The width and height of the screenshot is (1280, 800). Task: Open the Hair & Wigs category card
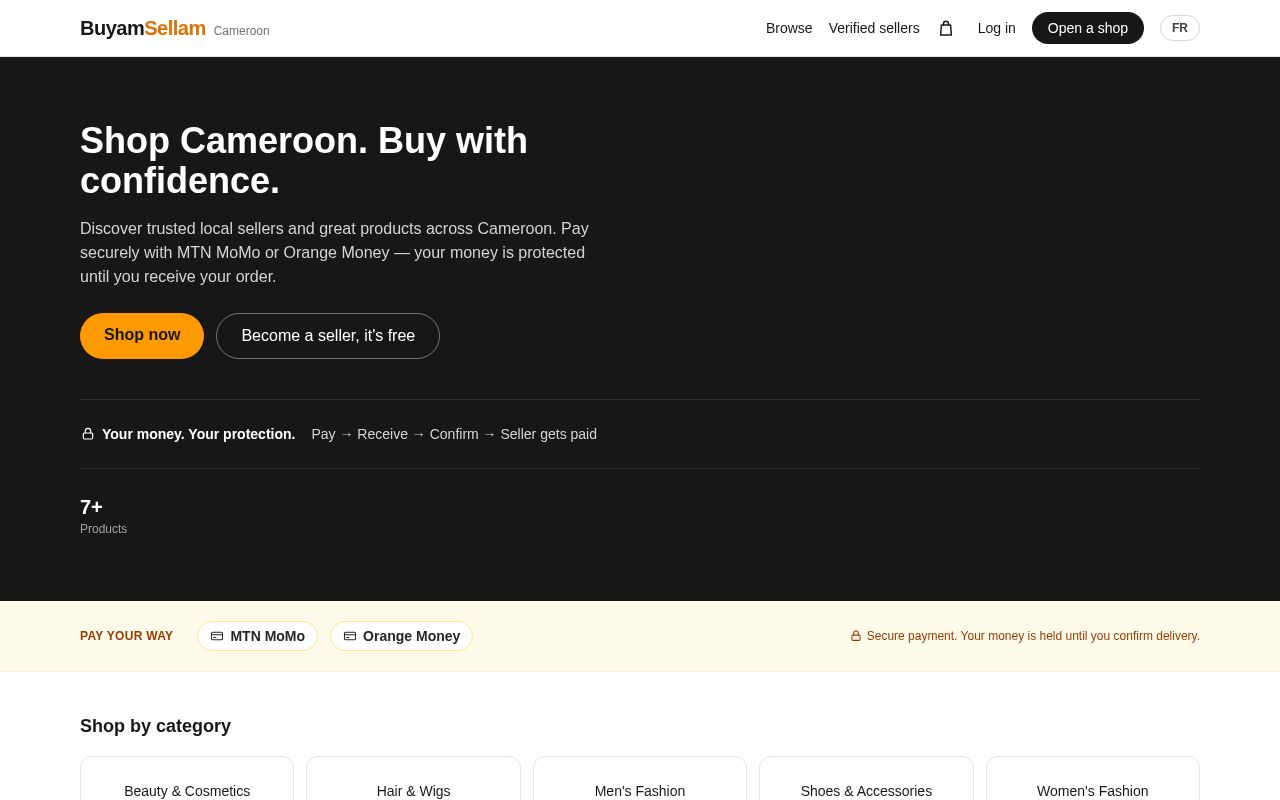point(413,779)
